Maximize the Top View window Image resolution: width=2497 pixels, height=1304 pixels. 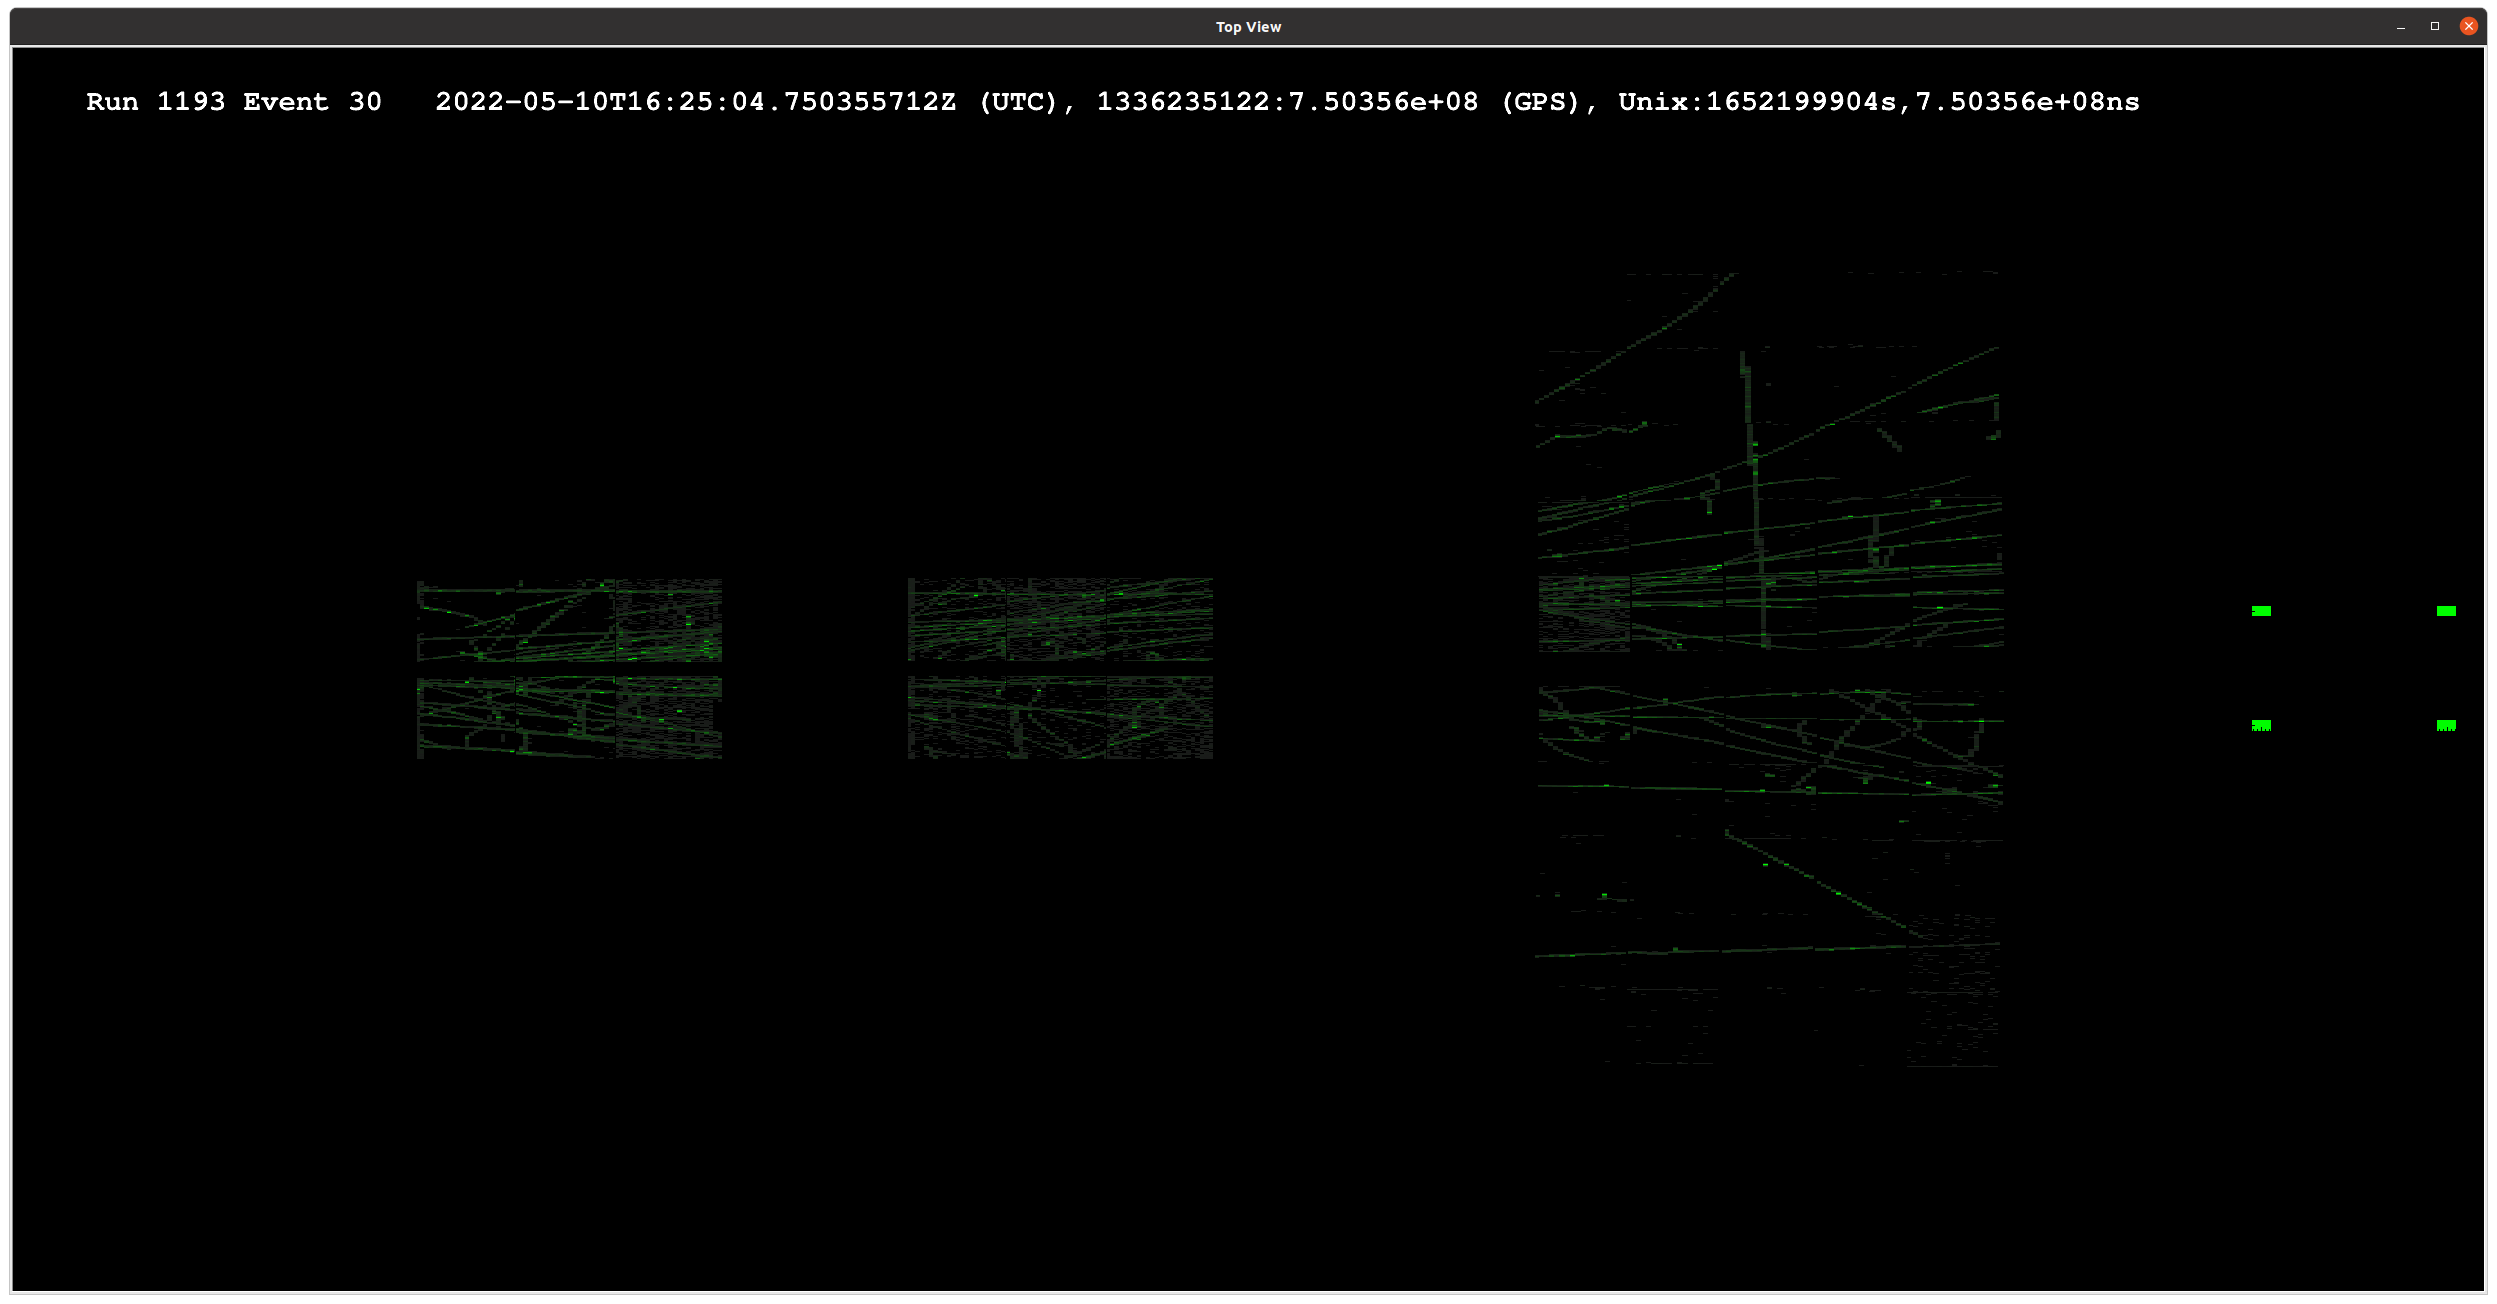2435,27
